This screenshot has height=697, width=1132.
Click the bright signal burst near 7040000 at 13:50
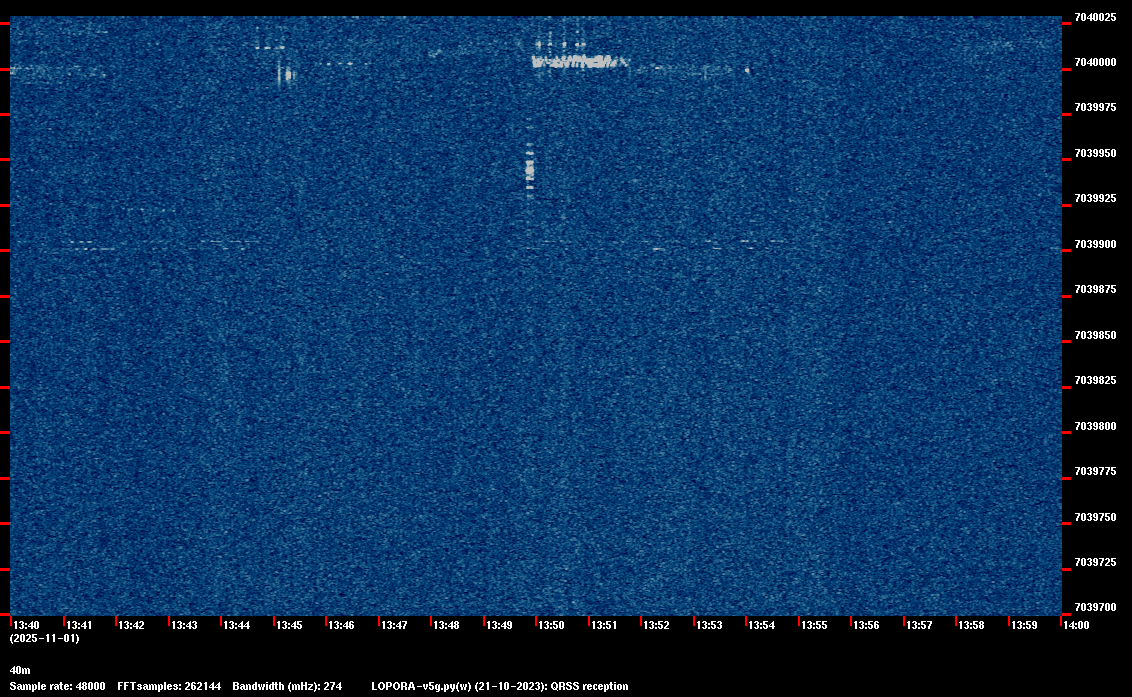coord(580,62)
